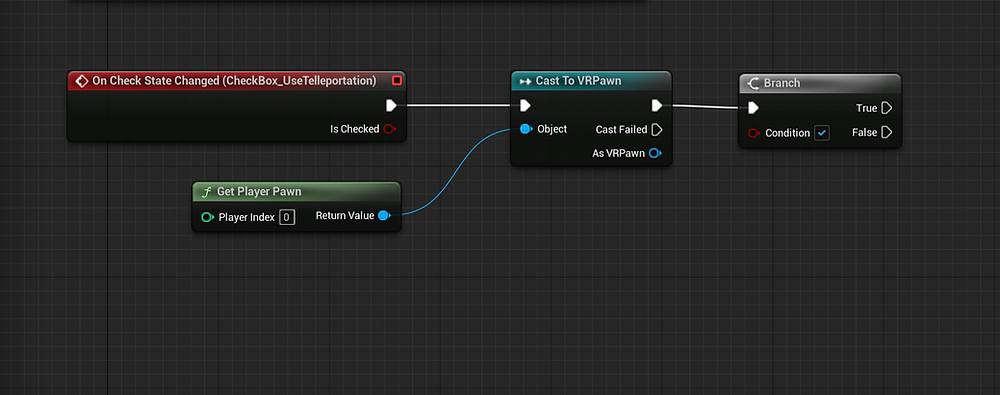
Task: Click the Condition label on Branch
Action: click(x=788, y=133)
